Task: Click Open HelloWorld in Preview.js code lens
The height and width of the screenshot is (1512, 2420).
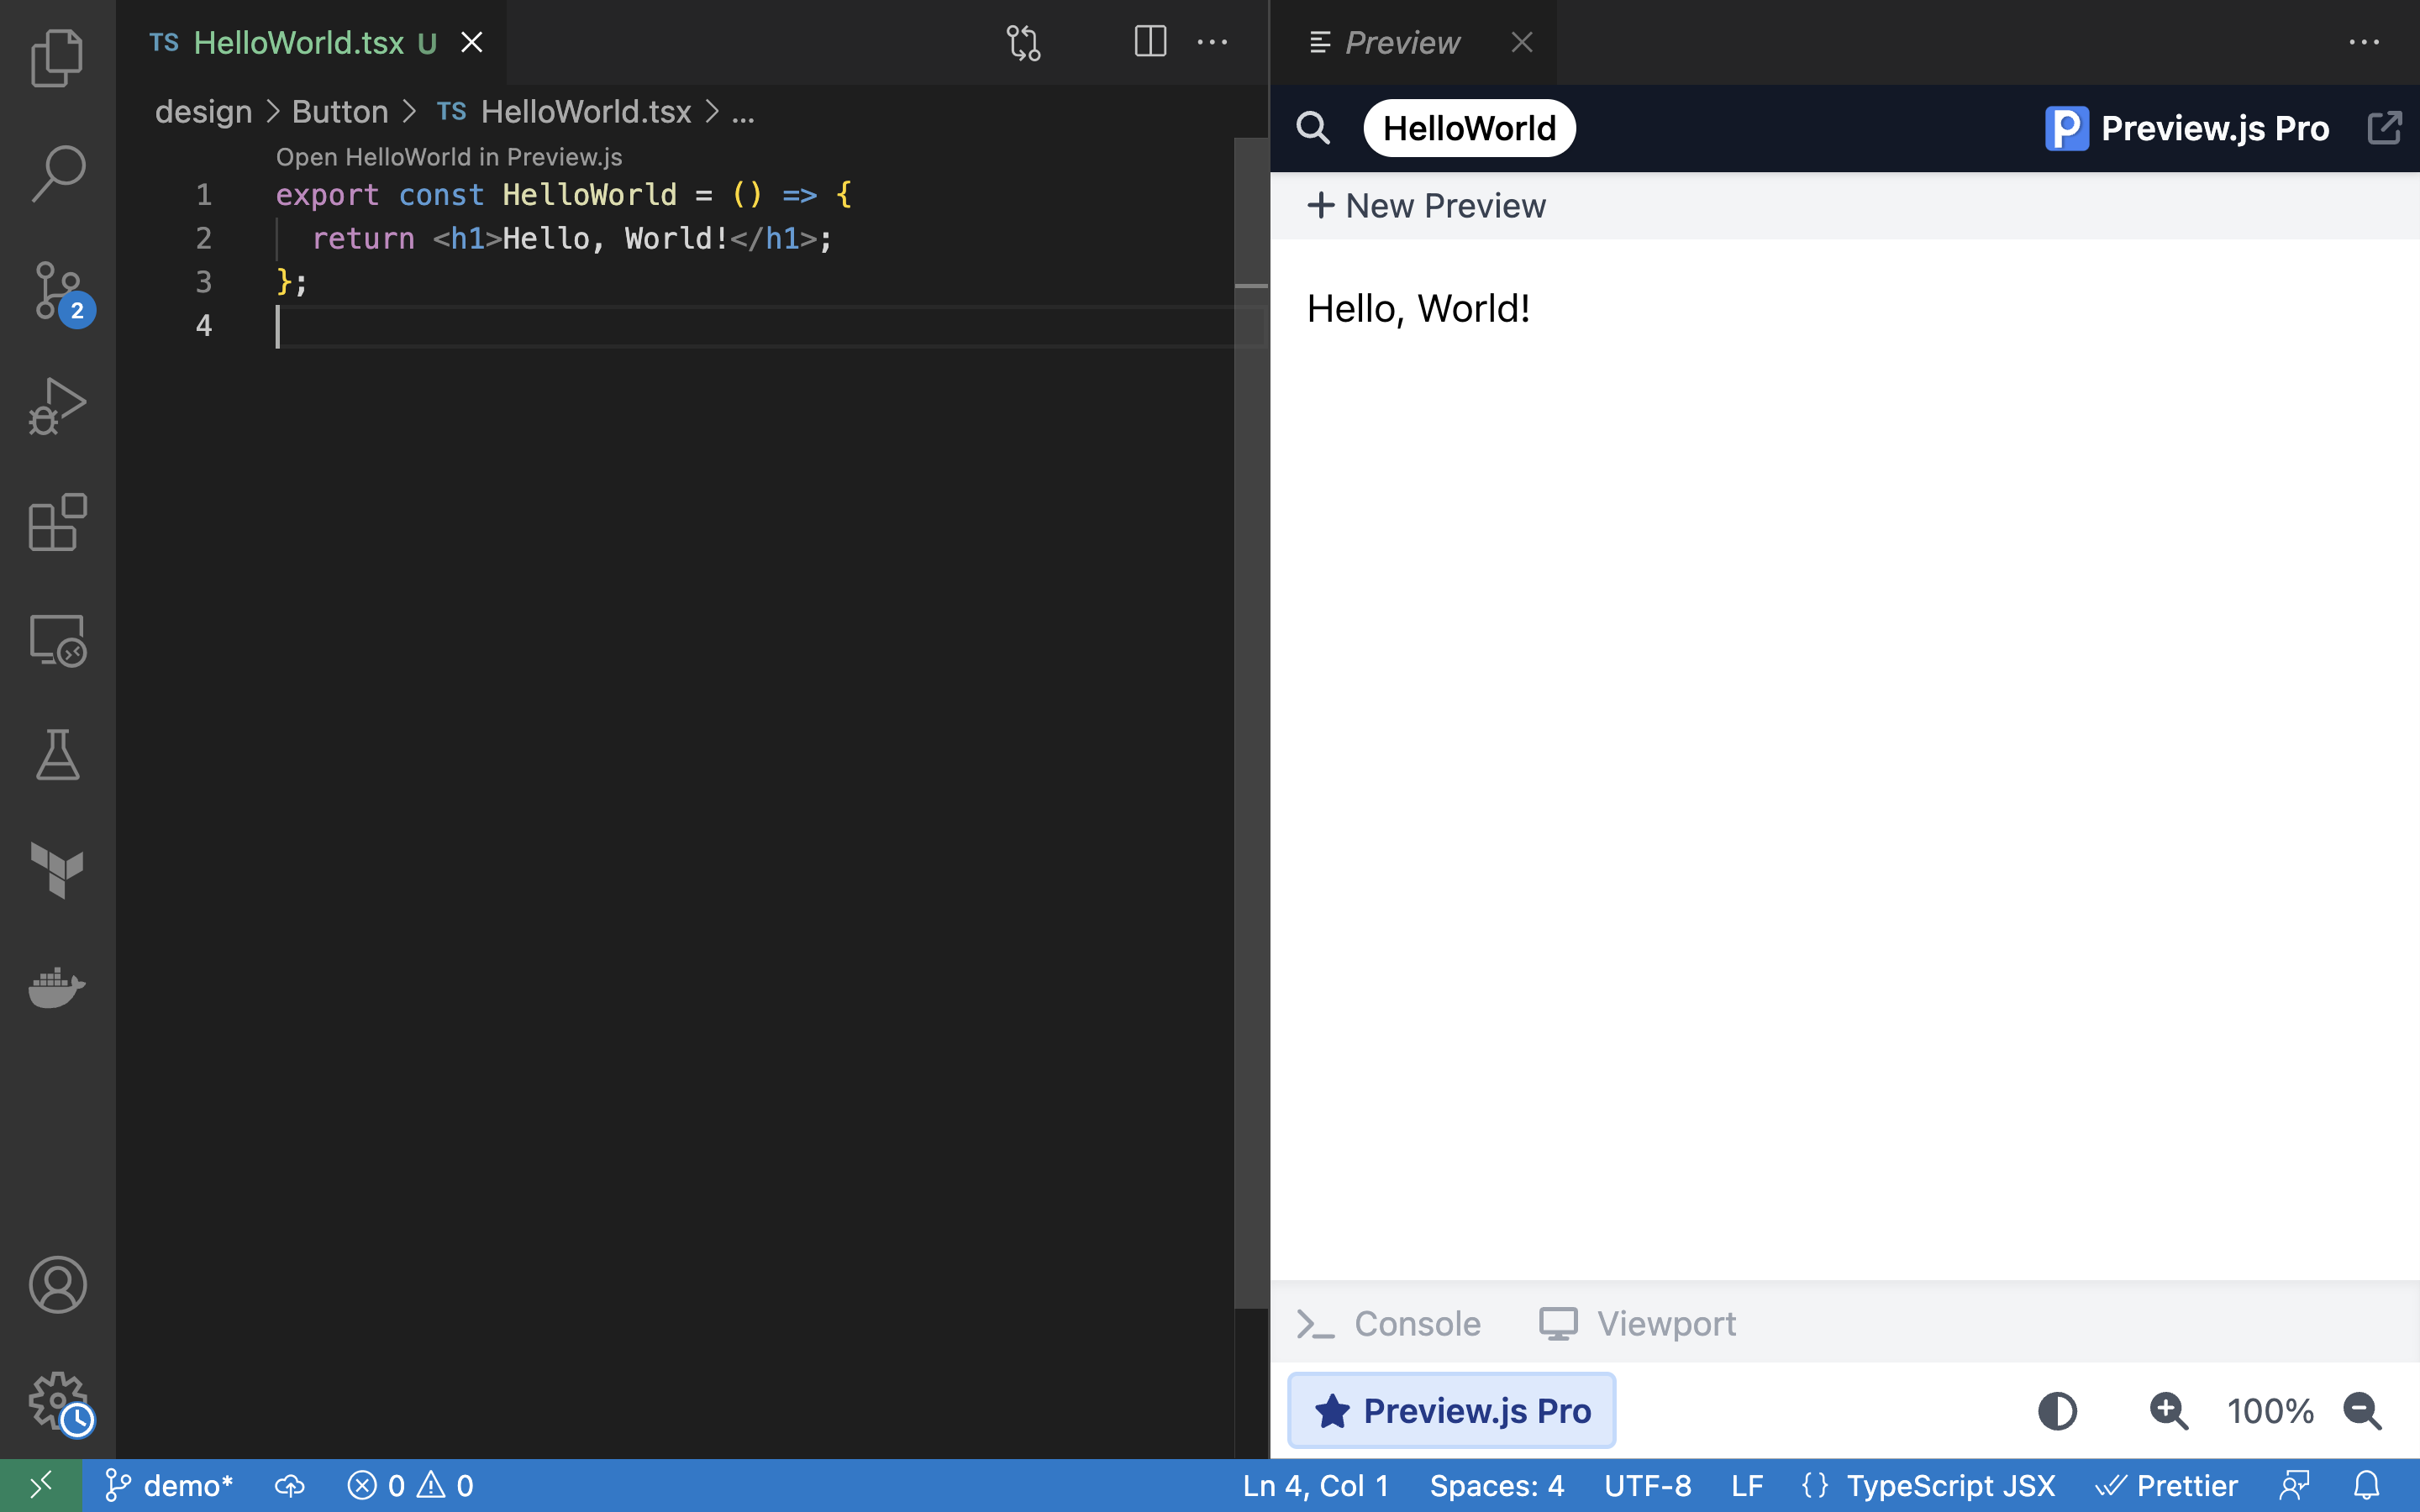Action: point(449,157)
